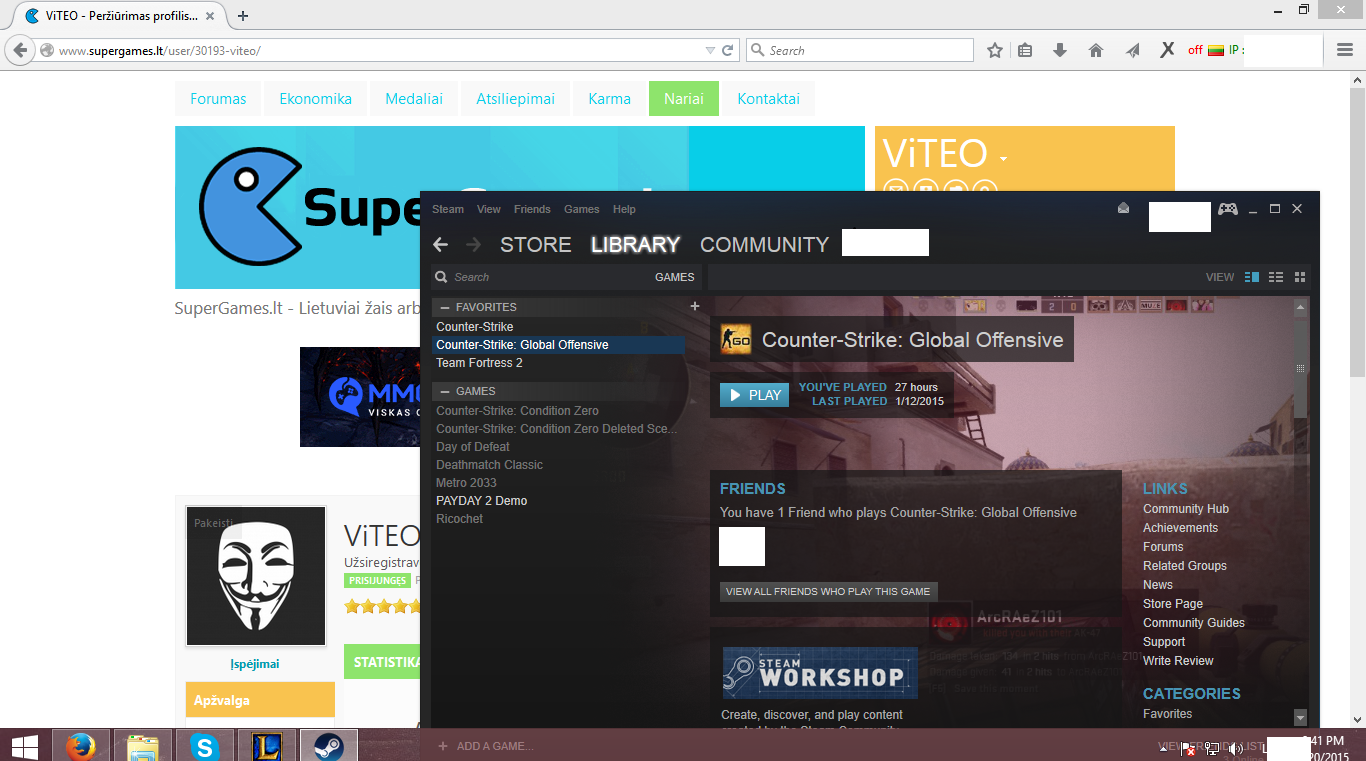1366x761 pixels.
Task: Open the Forumas website tab
Action: 218,99
